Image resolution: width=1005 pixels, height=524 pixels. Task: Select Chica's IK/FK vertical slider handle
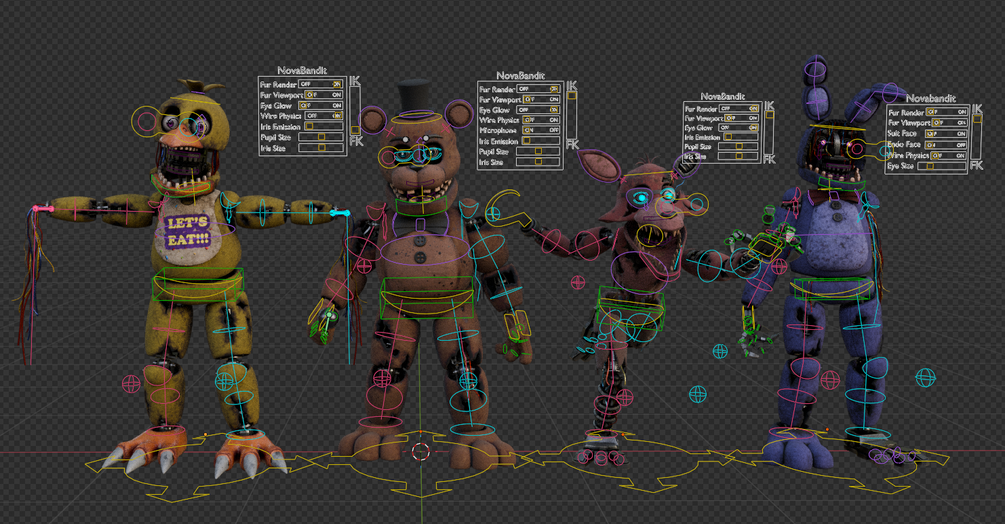click(355, 130)
